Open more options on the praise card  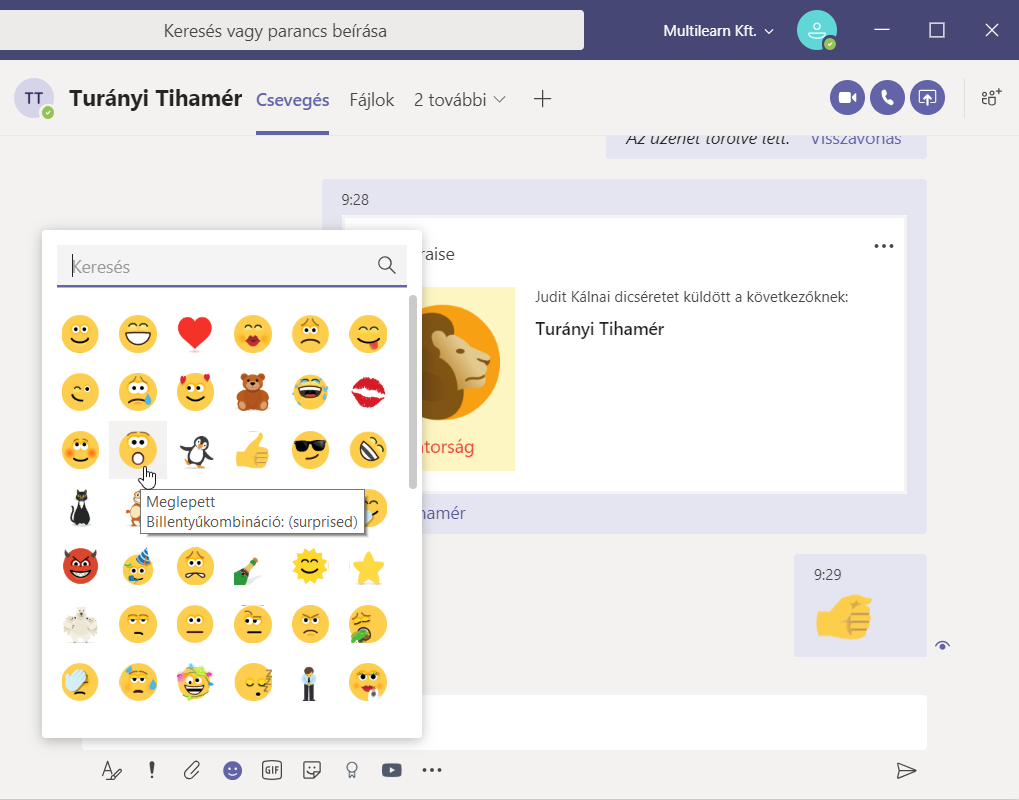pos(883,246)
